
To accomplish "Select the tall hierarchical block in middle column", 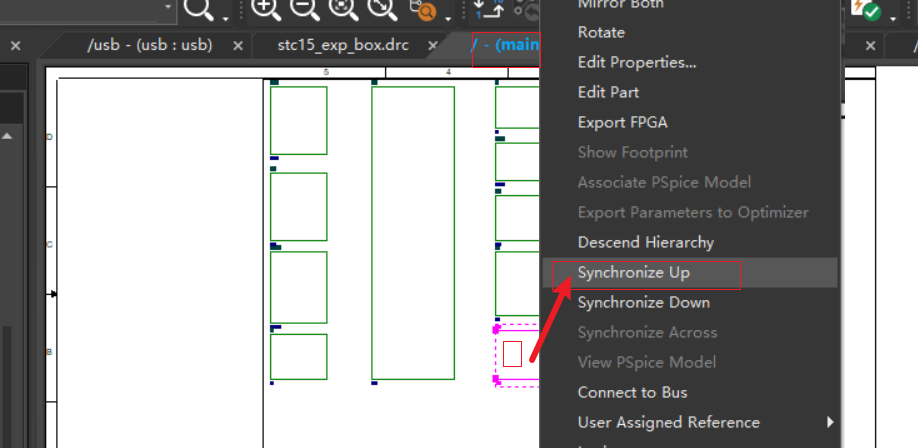I will [x=413, y=233].
